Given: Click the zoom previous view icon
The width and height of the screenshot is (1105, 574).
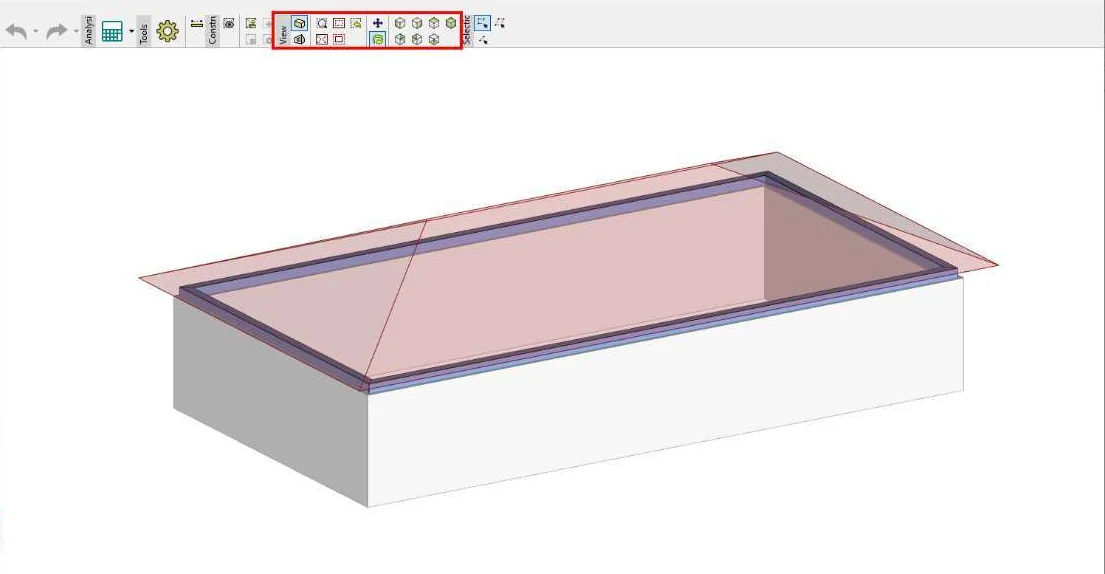Looking at the screenshot, I should [356, 23].
